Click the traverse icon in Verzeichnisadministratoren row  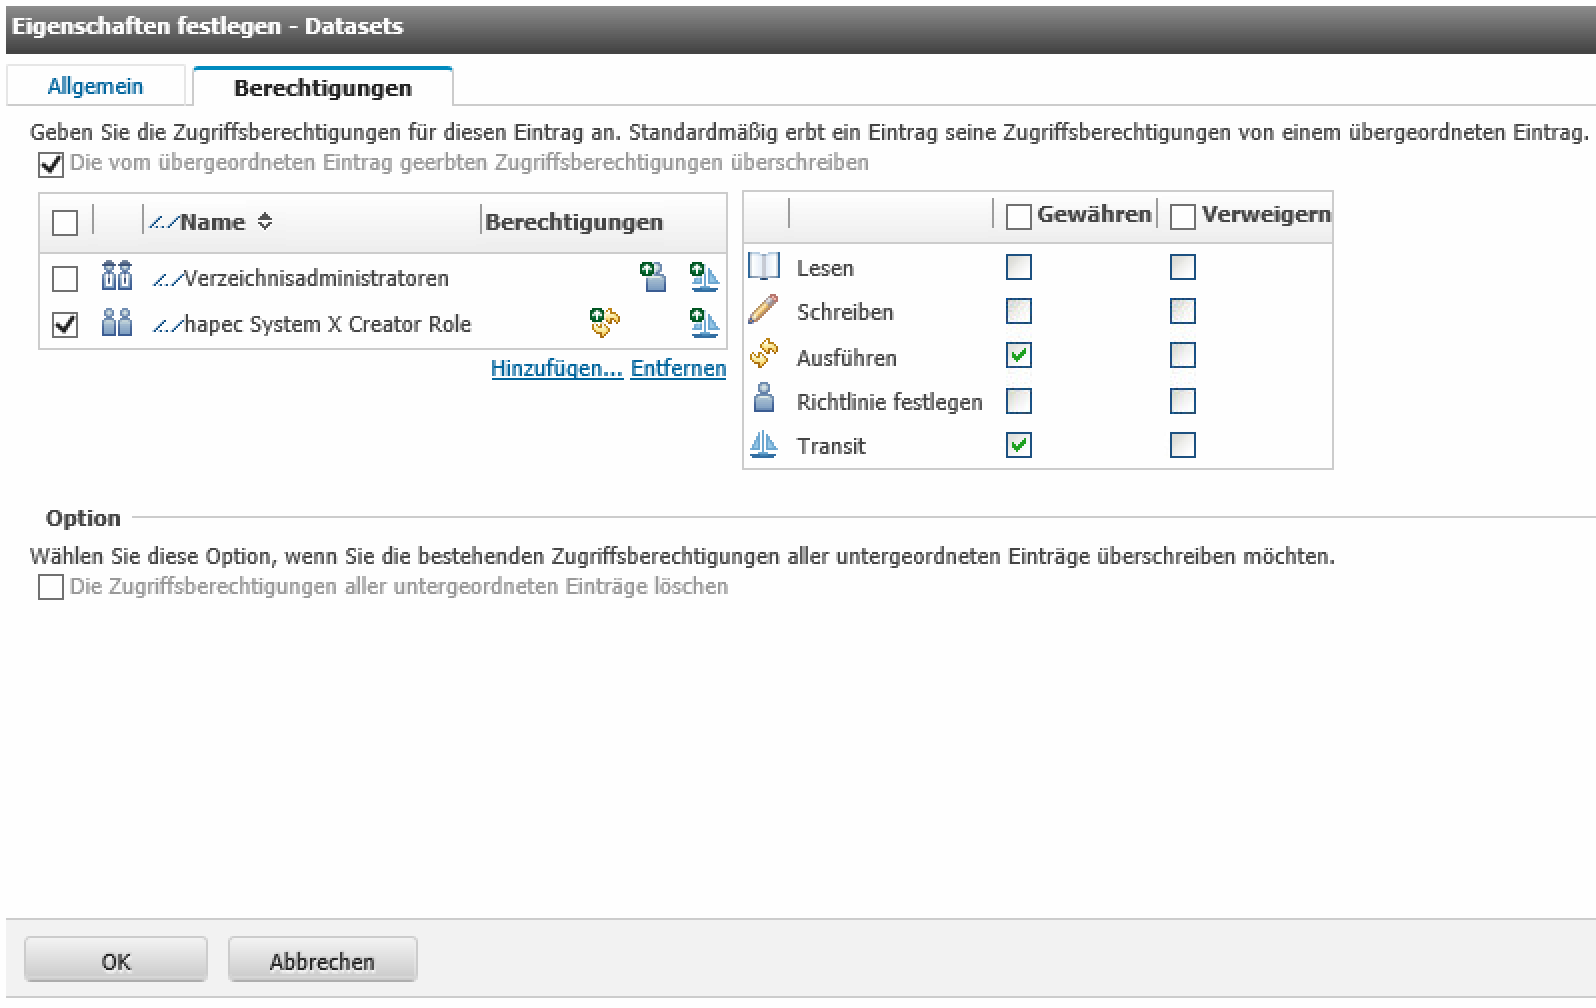[704, 277]
